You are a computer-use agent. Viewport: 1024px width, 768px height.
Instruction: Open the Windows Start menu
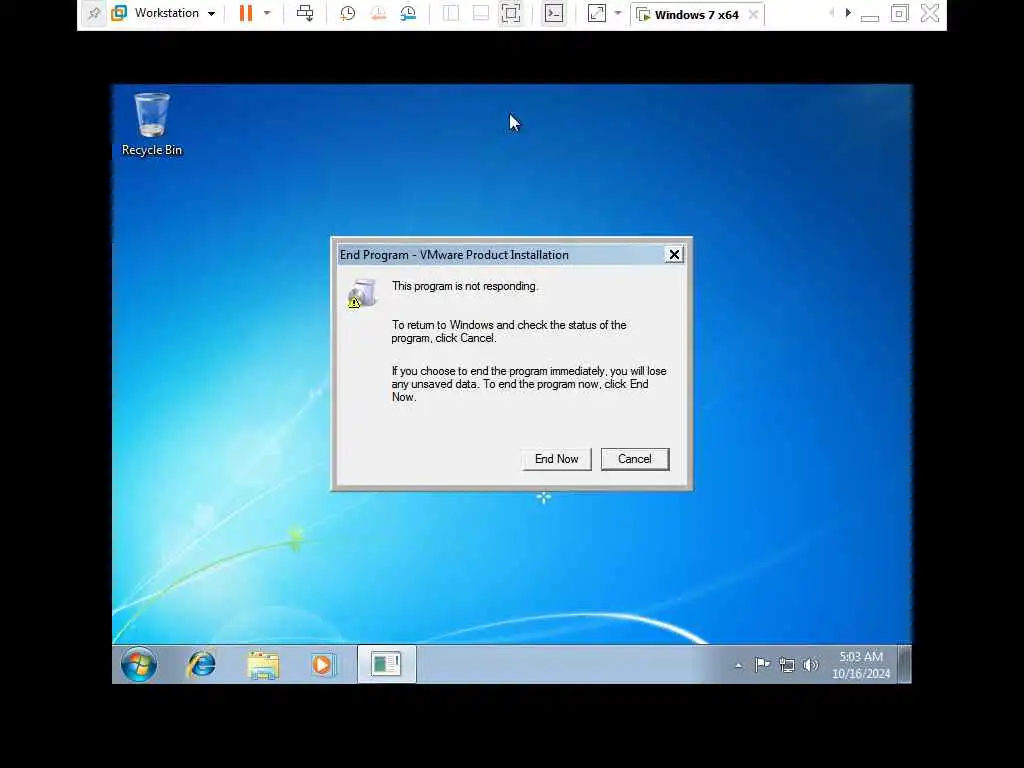pyautogui.click(x=139, y=664)
